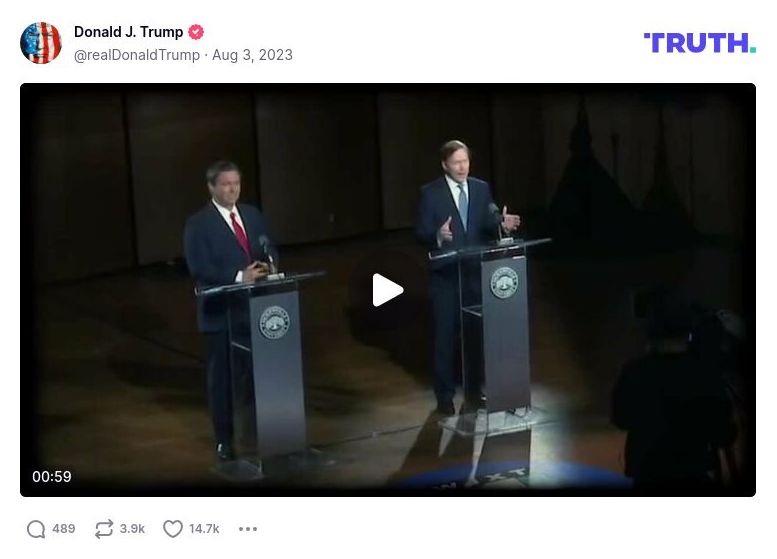Viewport: 777px width, 559px height.
Task: Play the video with the center play button
Action: coord(388,290)
